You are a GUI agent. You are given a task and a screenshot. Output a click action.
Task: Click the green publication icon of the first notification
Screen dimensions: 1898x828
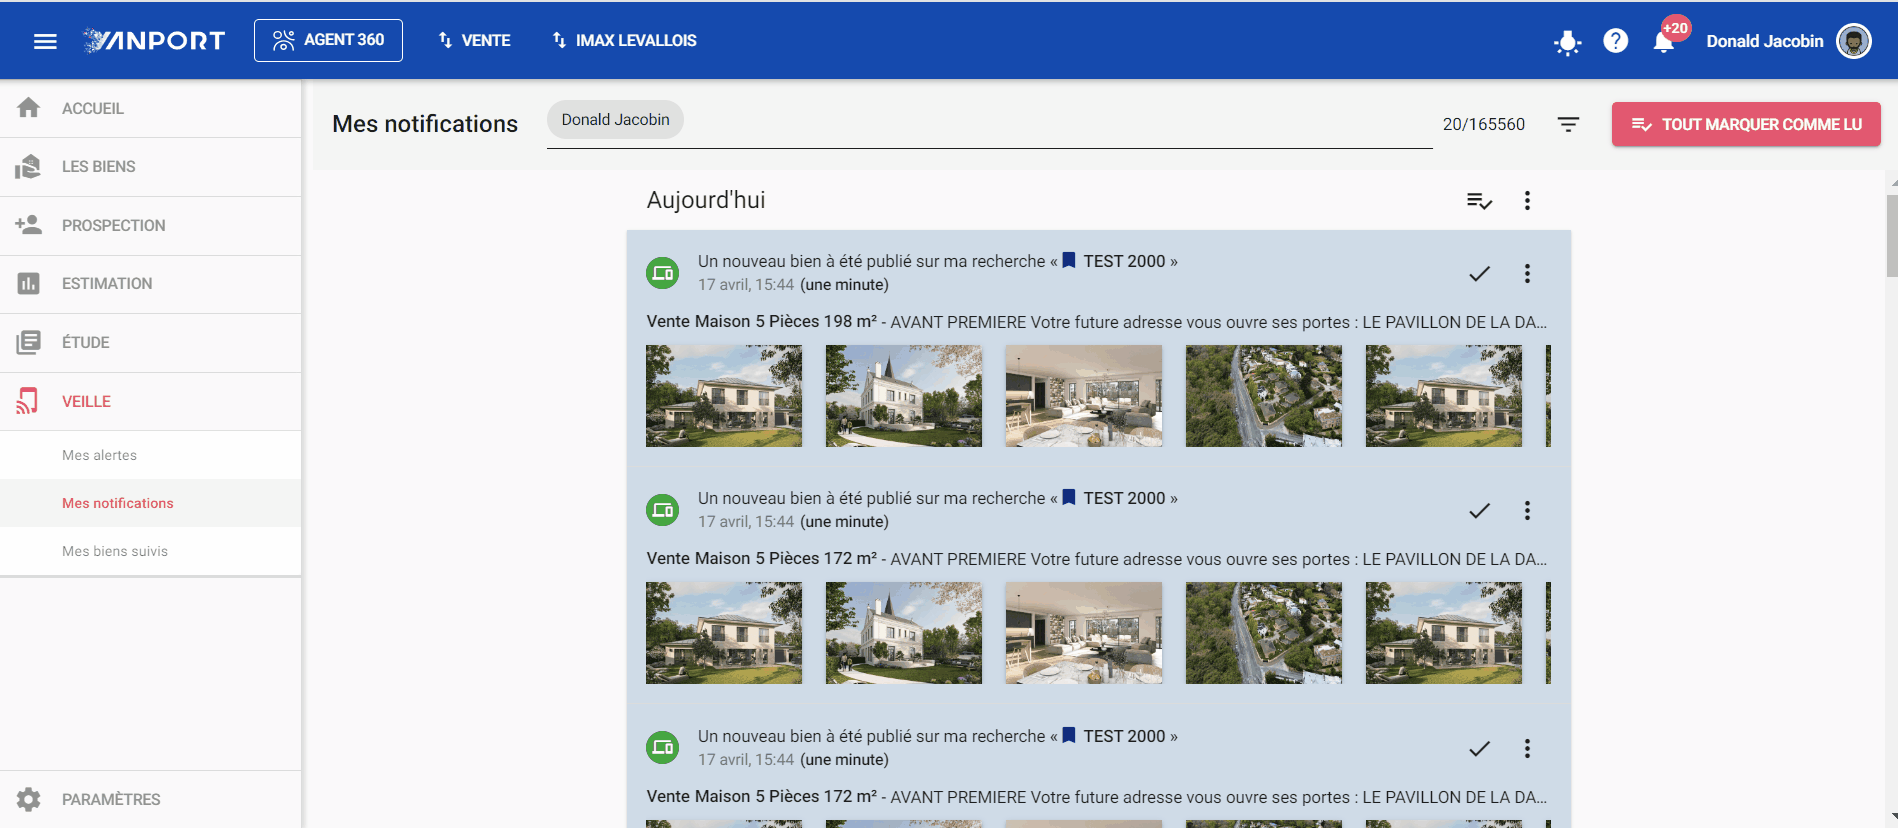[662, 272]
